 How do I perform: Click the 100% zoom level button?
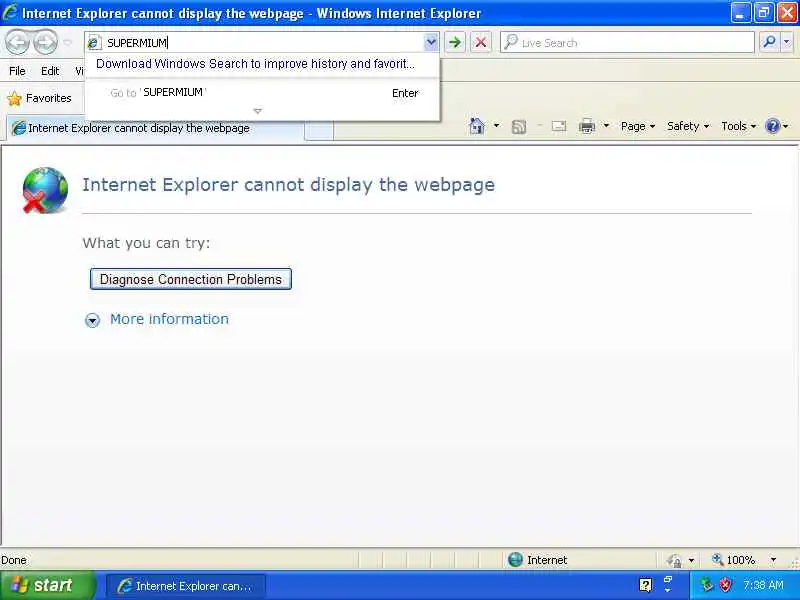coord(734,560)
